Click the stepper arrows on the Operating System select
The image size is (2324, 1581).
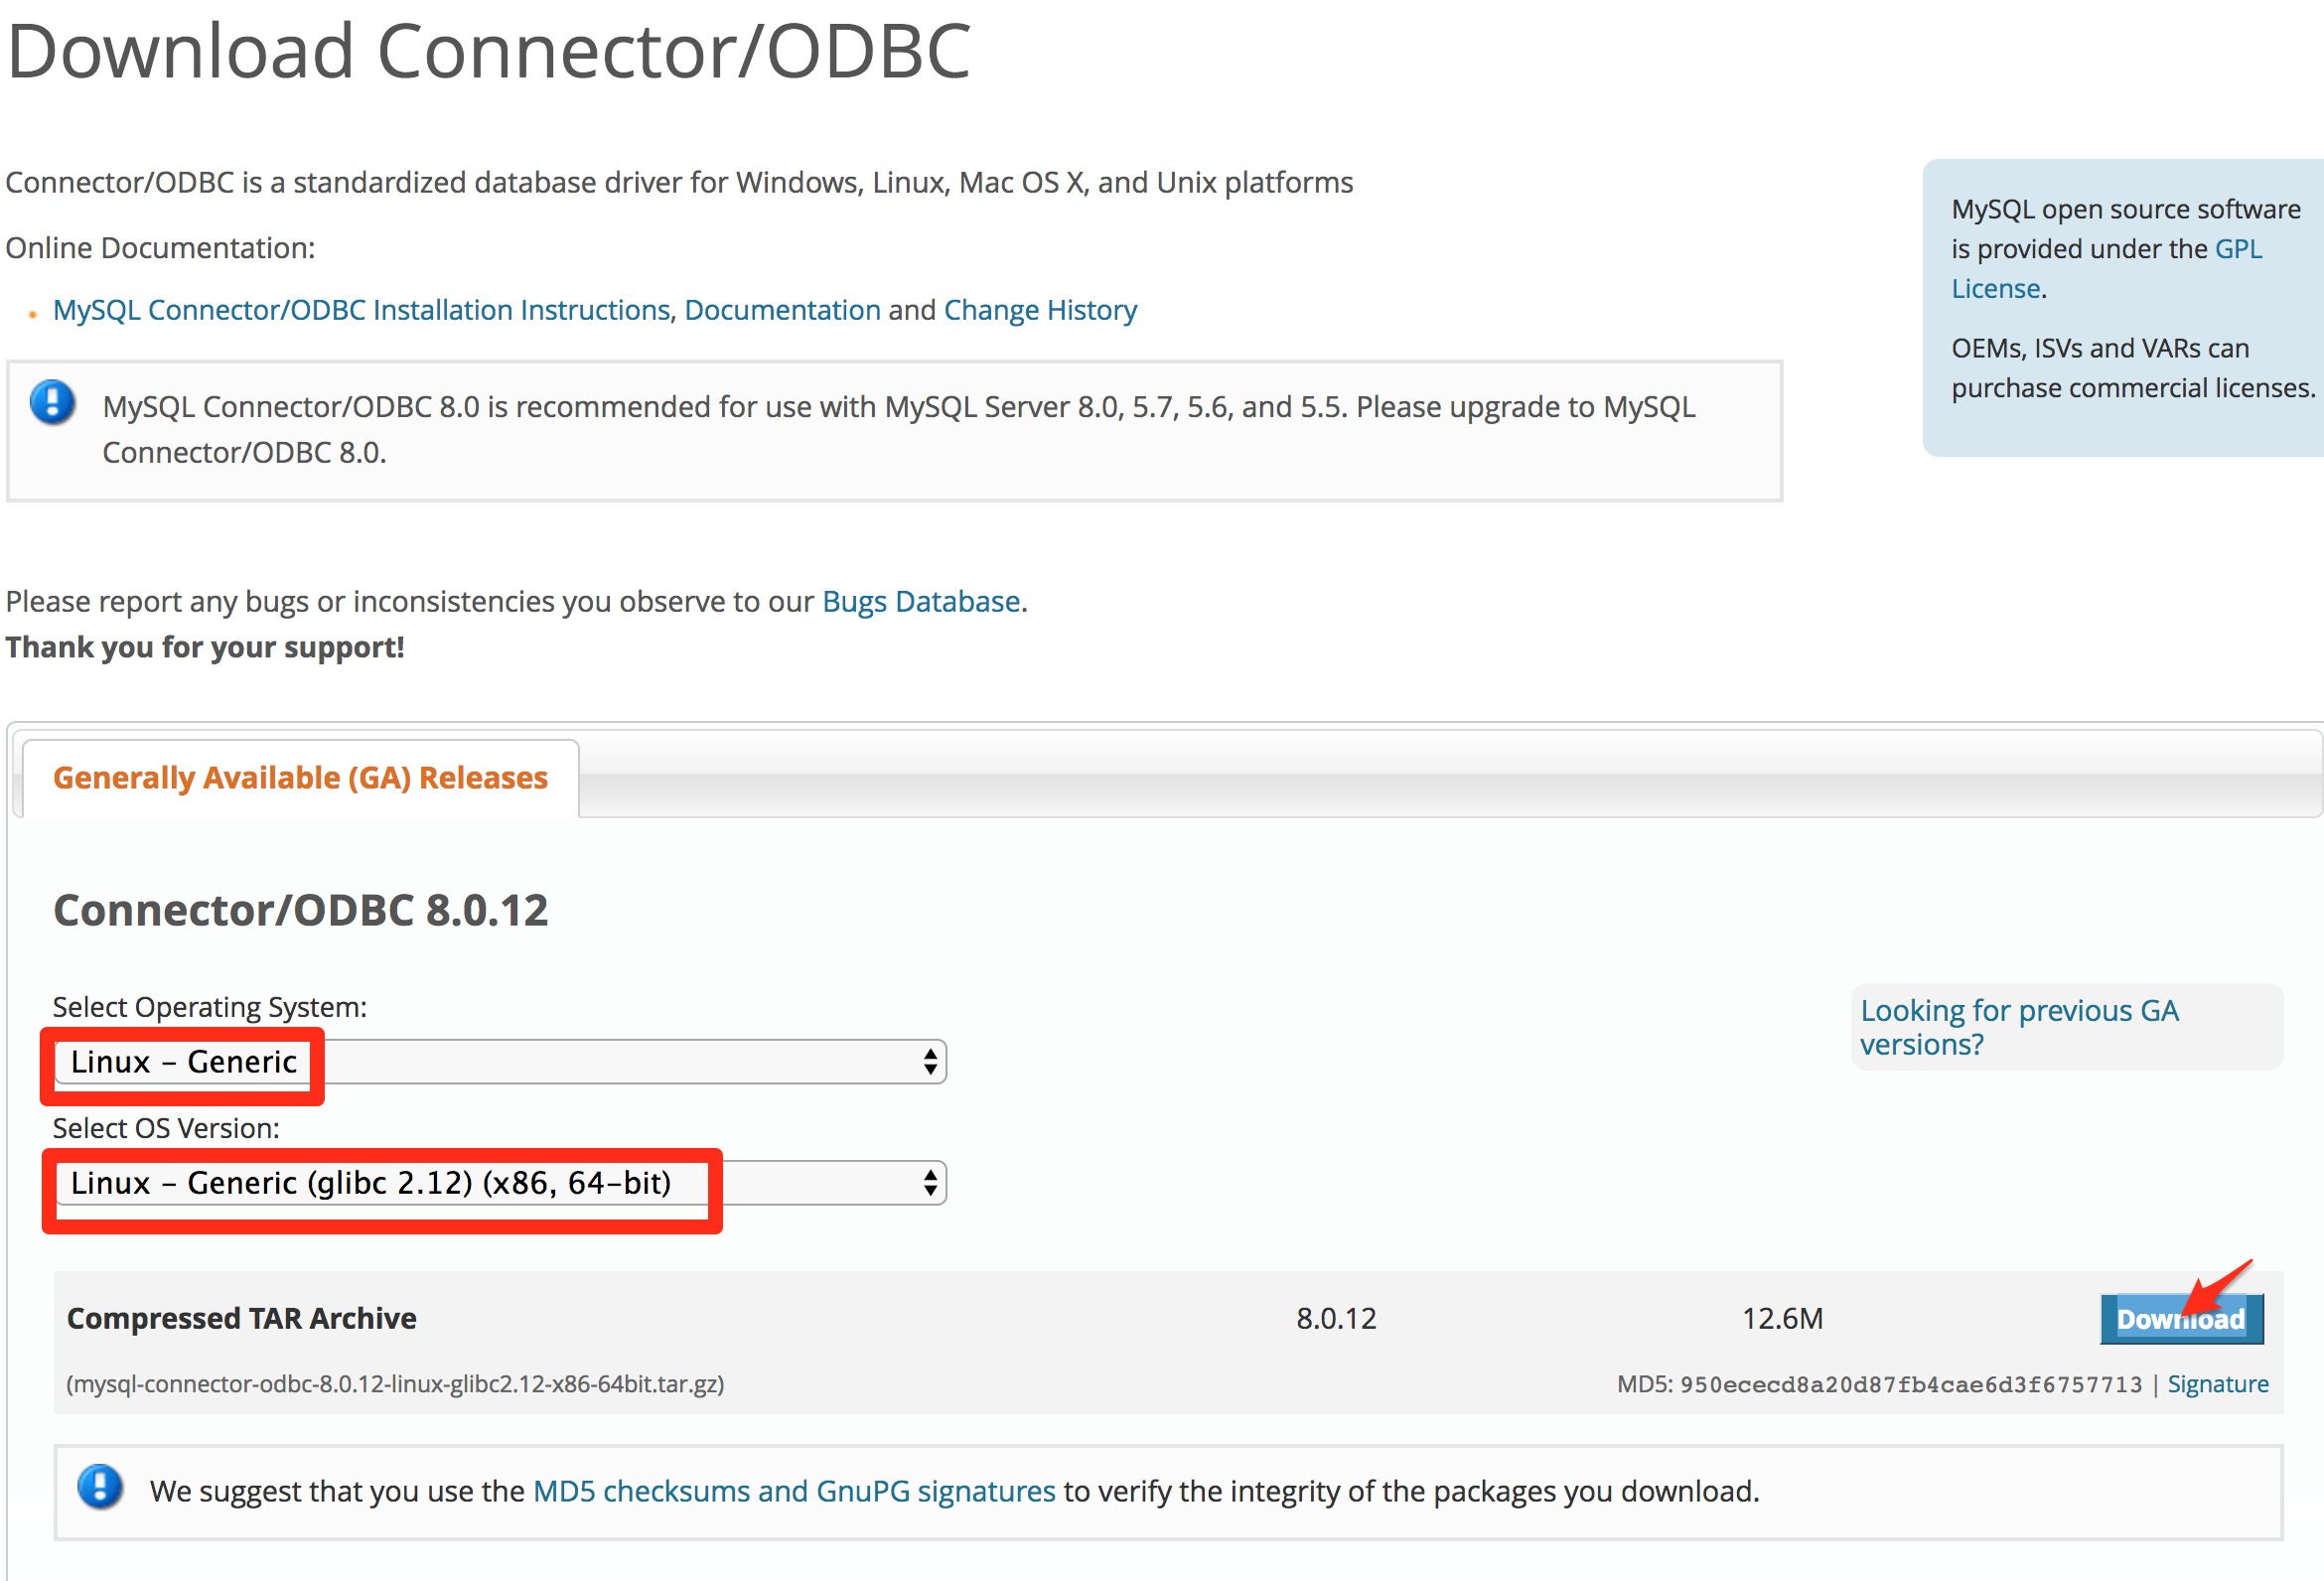(x=930, y=1061)
